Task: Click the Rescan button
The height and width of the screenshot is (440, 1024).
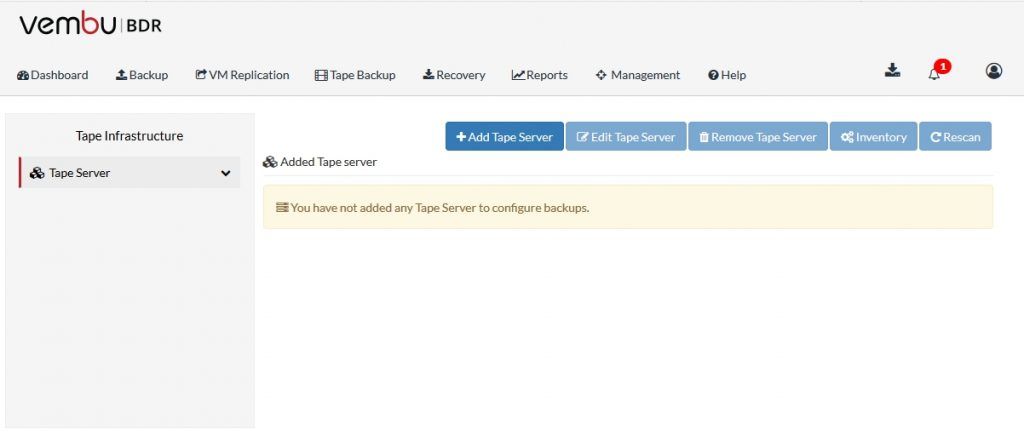Action: click(955, 136)
